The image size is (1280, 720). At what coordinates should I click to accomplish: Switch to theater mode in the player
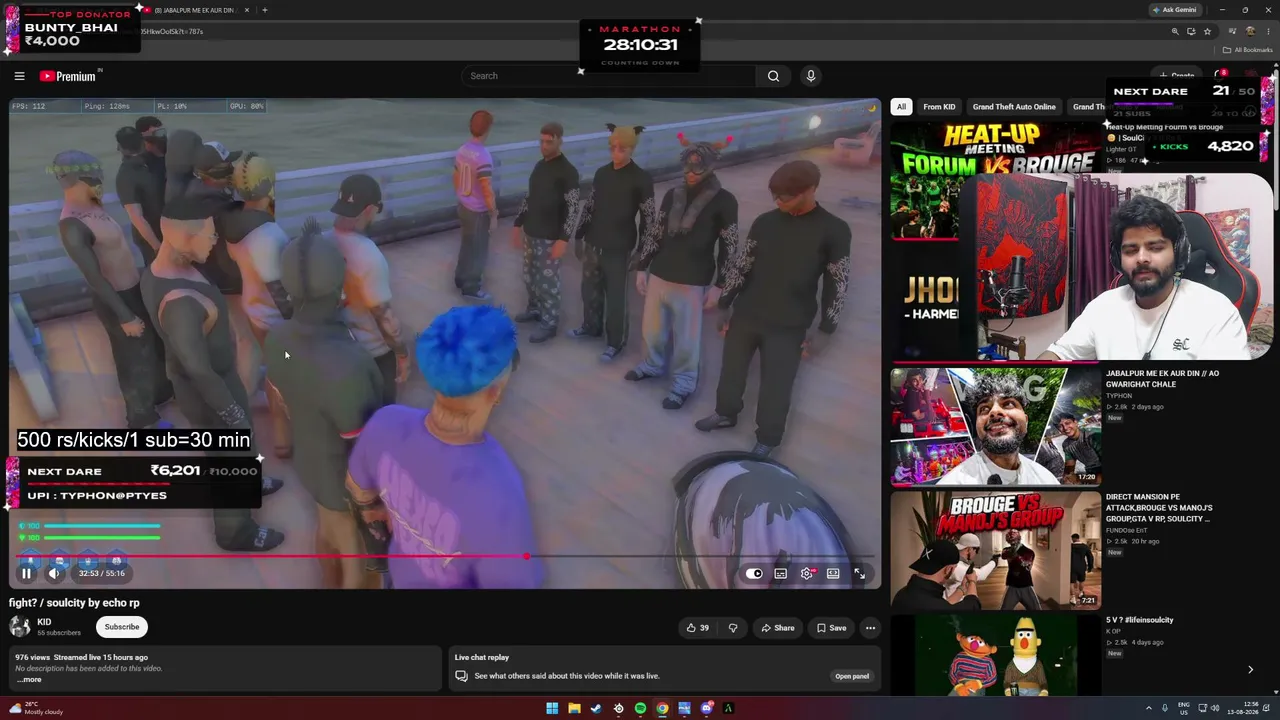pyautogui.click(x=833, y=573)
